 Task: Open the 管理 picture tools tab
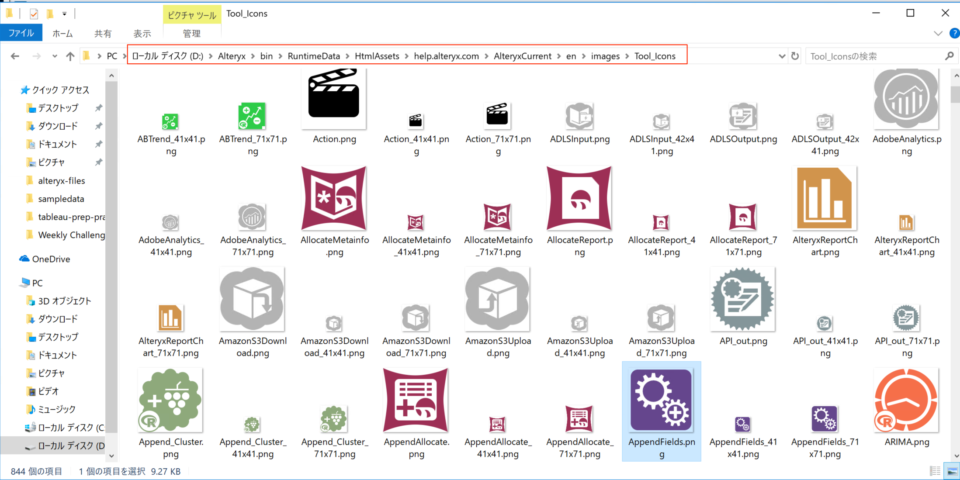(x=191, y=33)
